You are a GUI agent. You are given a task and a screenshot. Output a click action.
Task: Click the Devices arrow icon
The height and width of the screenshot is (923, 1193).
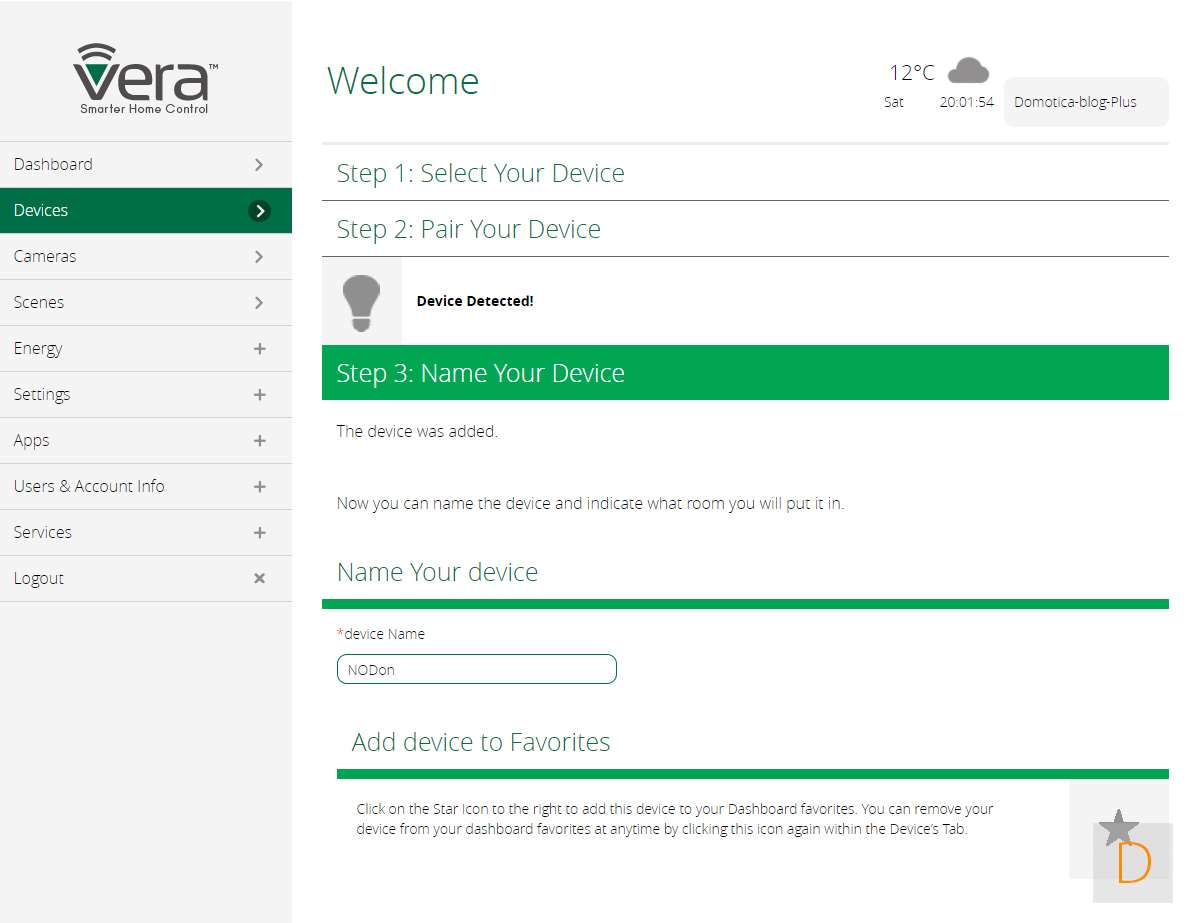coord(259,211)
